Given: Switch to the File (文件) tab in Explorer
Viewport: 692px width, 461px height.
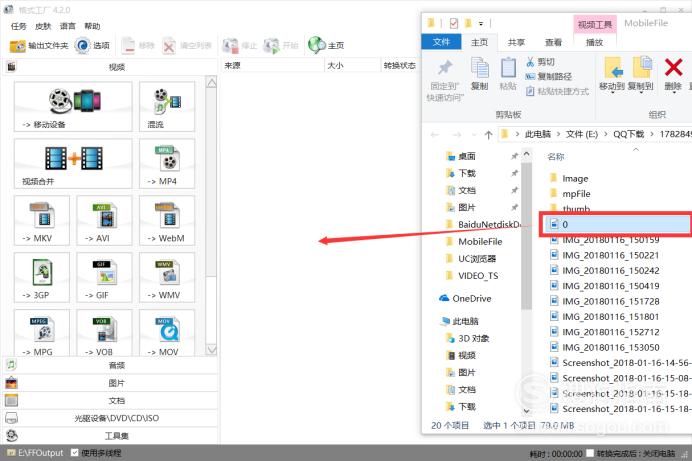Looking at the screenshot, I should (441, 42).
